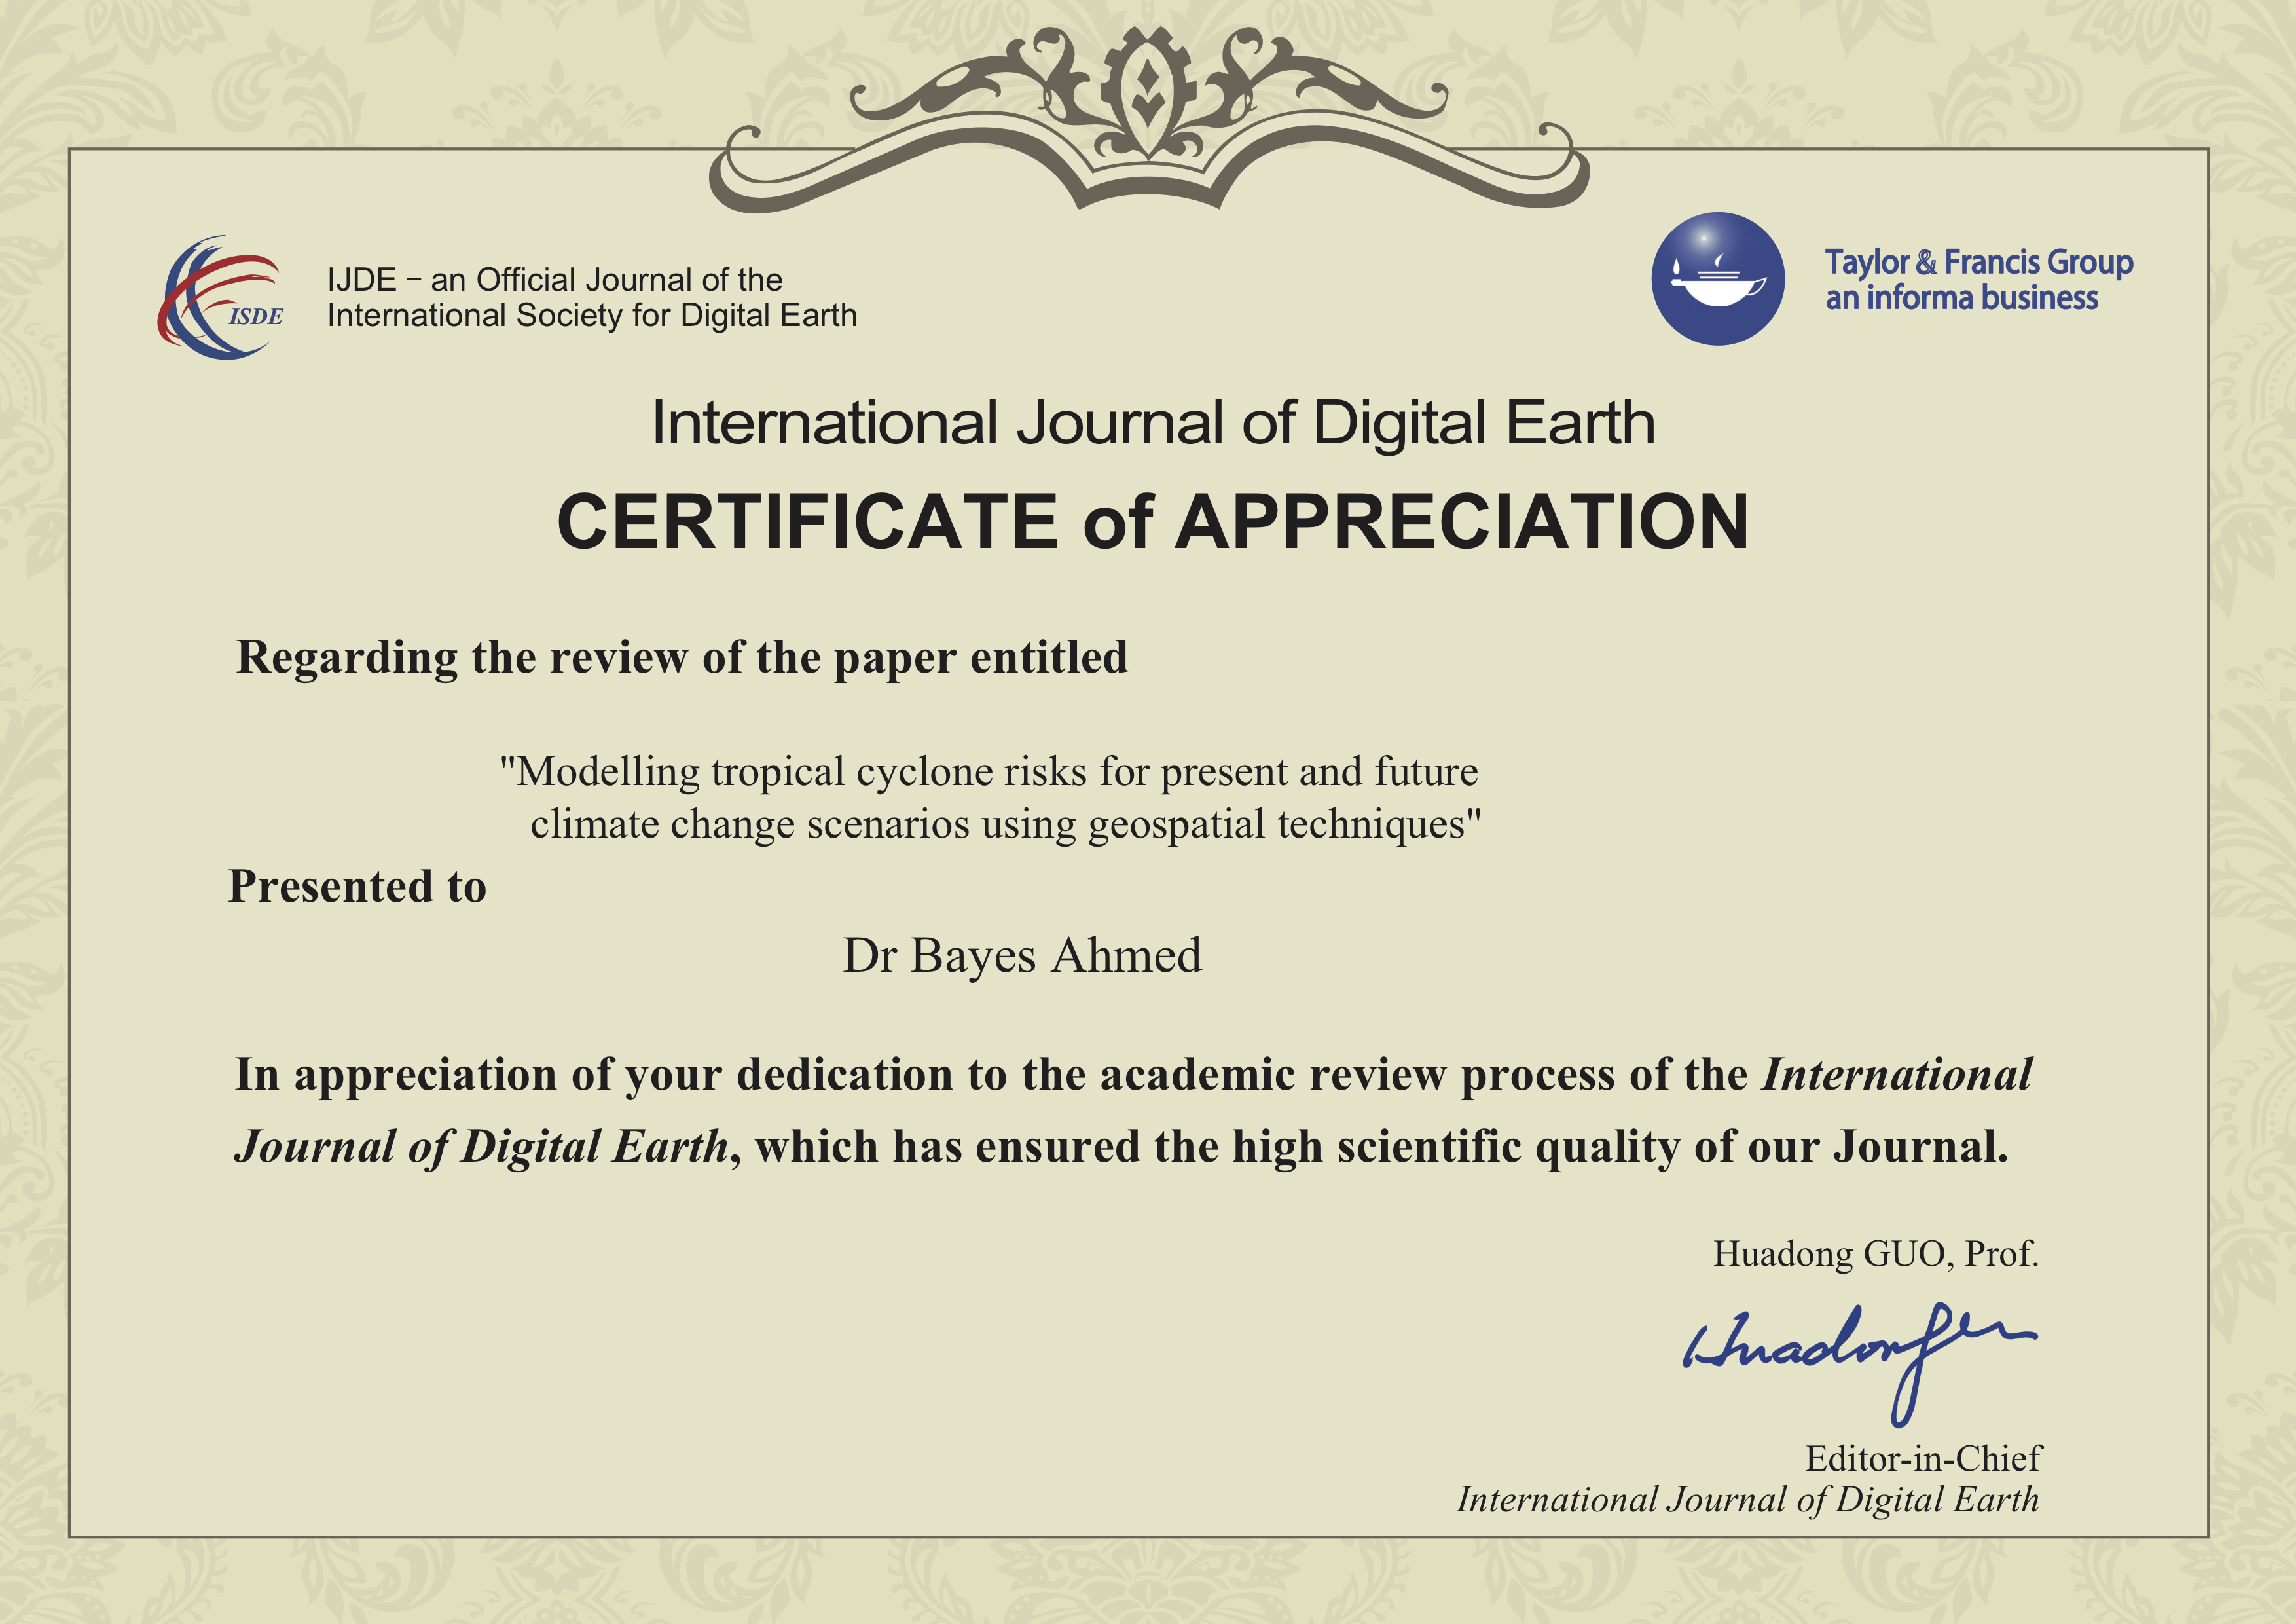This screenshot has width=2296, height=1624.
Task: Click "International Society for Digital Earth" line
Action: 591,315
